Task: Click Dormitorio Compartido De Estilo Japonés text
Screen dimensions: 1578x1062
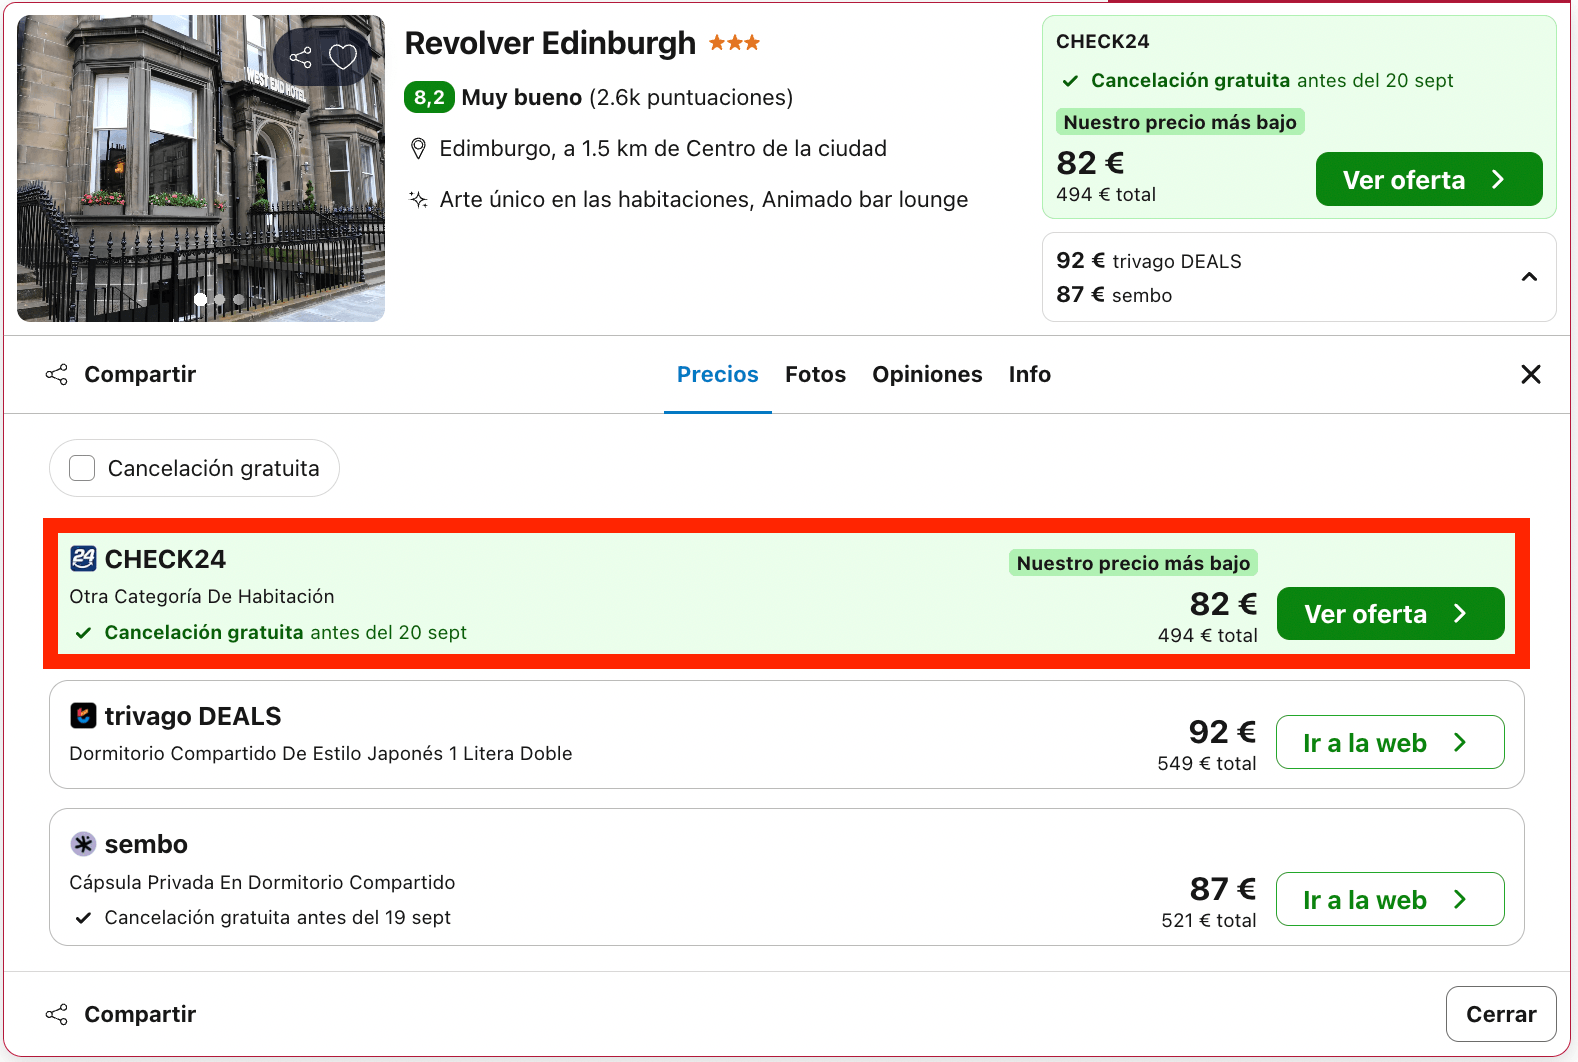Action: (321, 753)
